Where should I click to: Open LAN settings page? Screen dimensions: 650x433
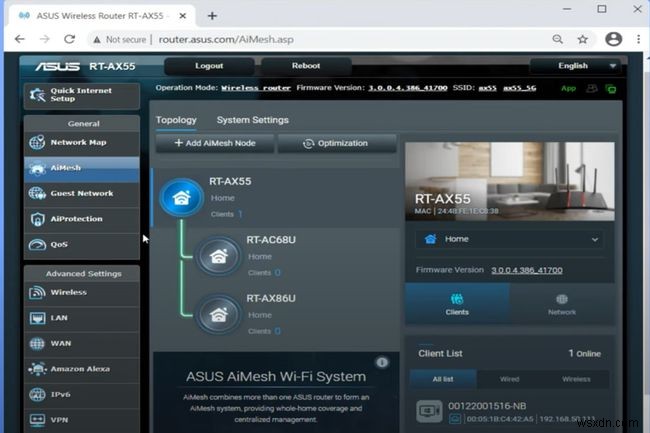pos(82,318)
